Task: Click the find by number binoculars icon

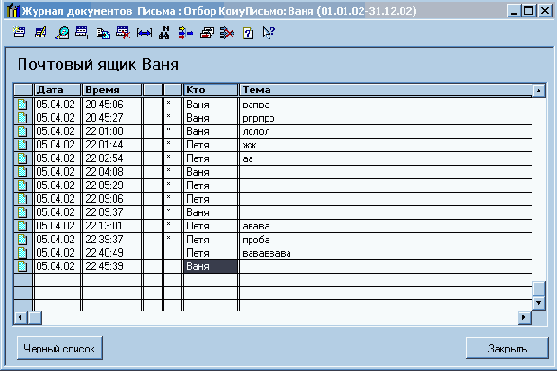Action: click(x=164, y=32)
